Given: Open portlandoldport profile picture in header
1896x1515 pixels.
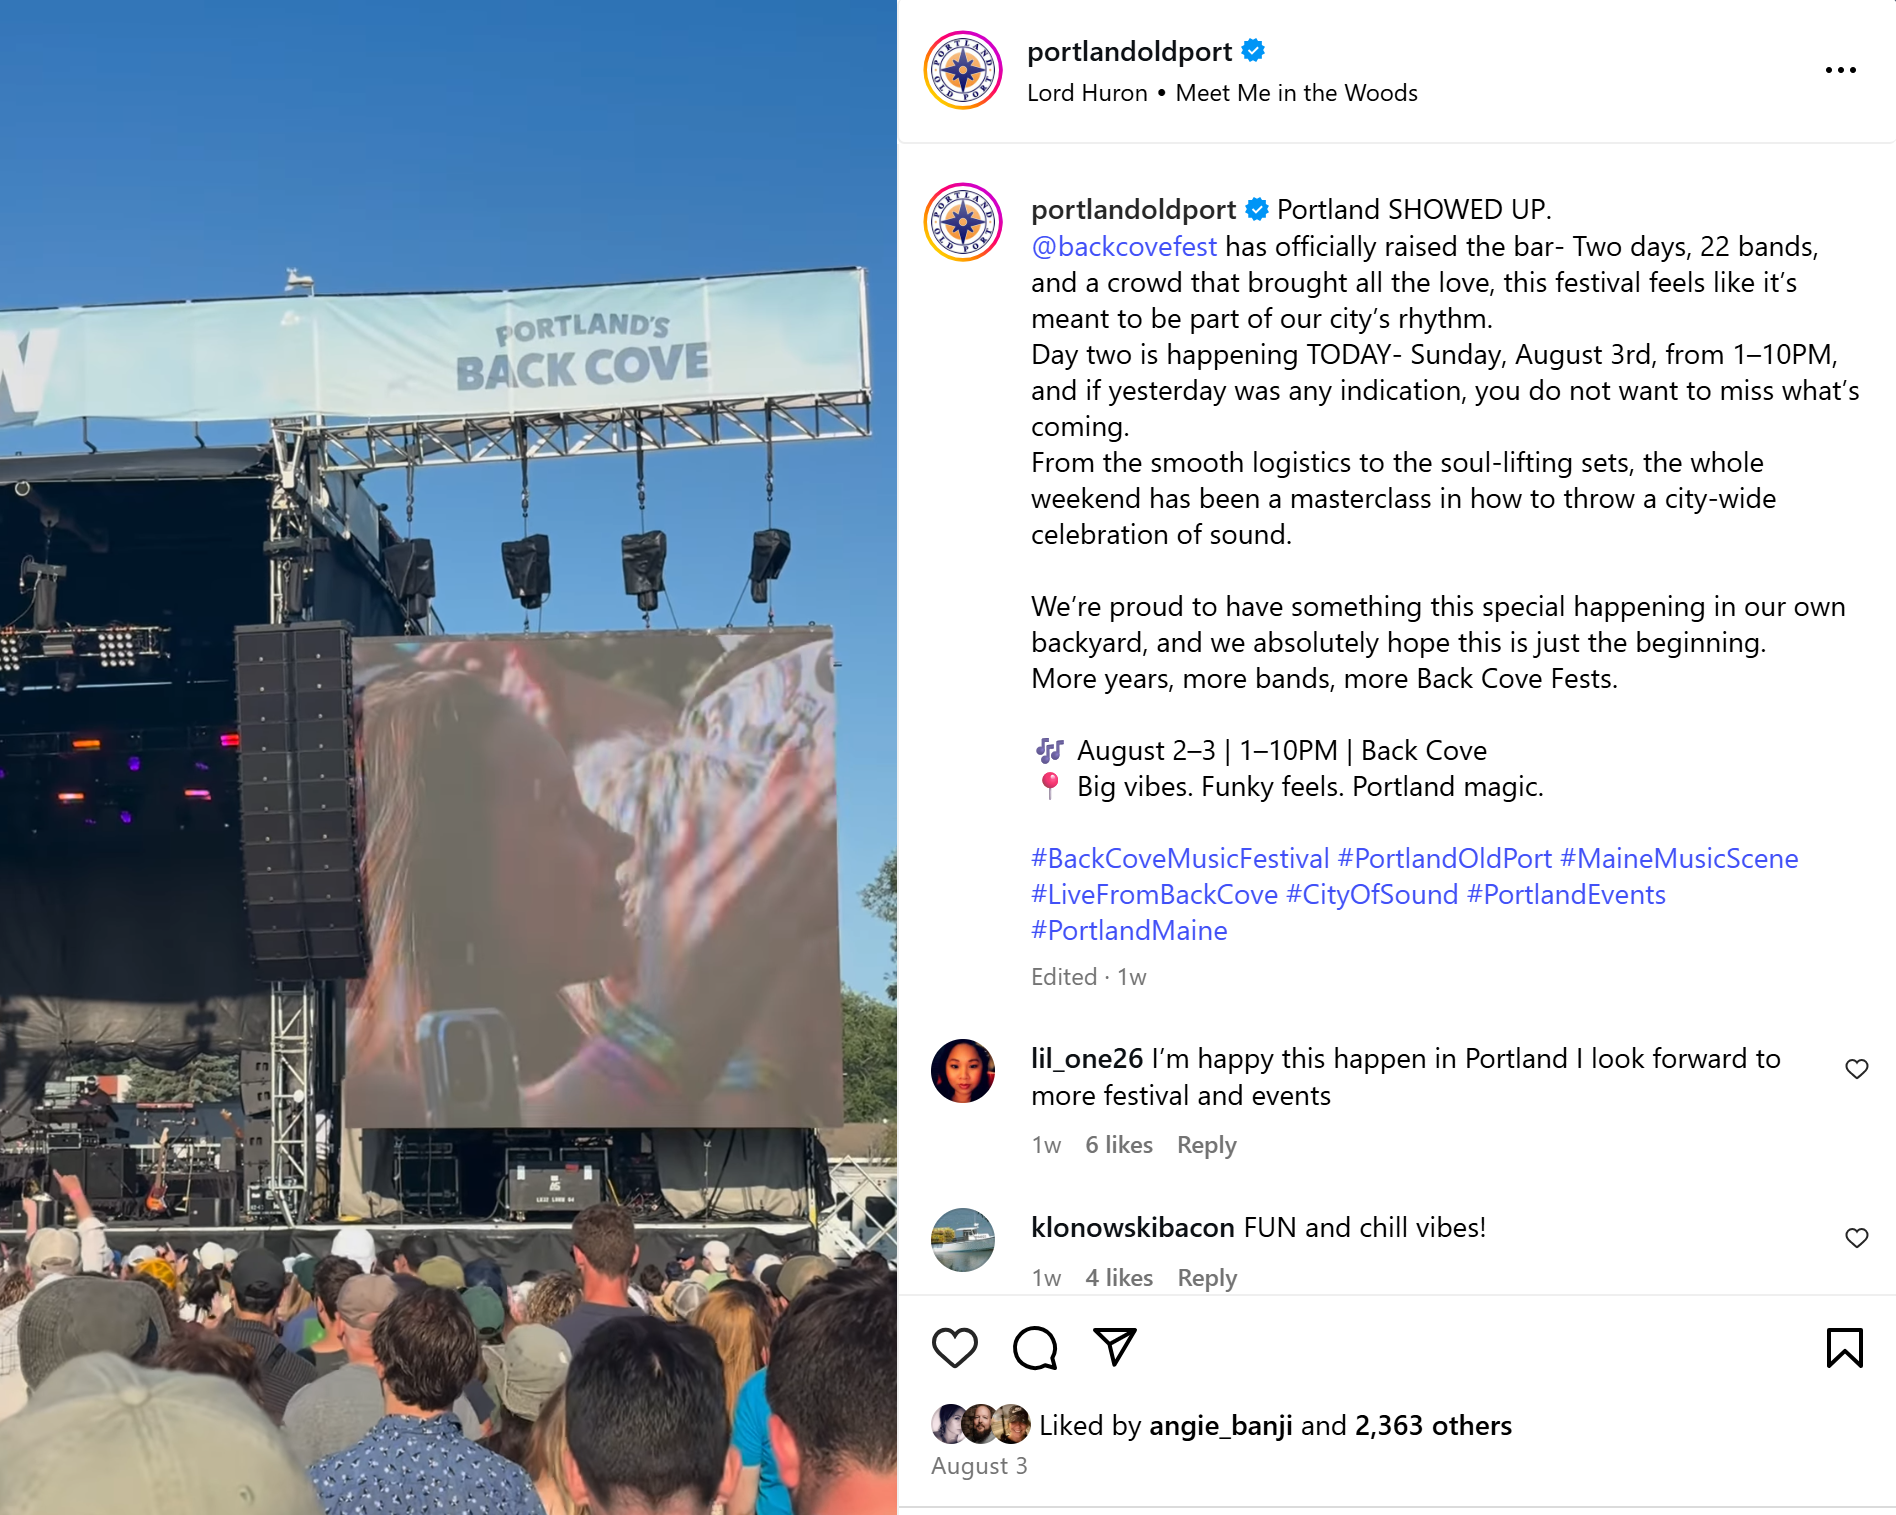Looking at the screenshot, I should tap(963, 70).
